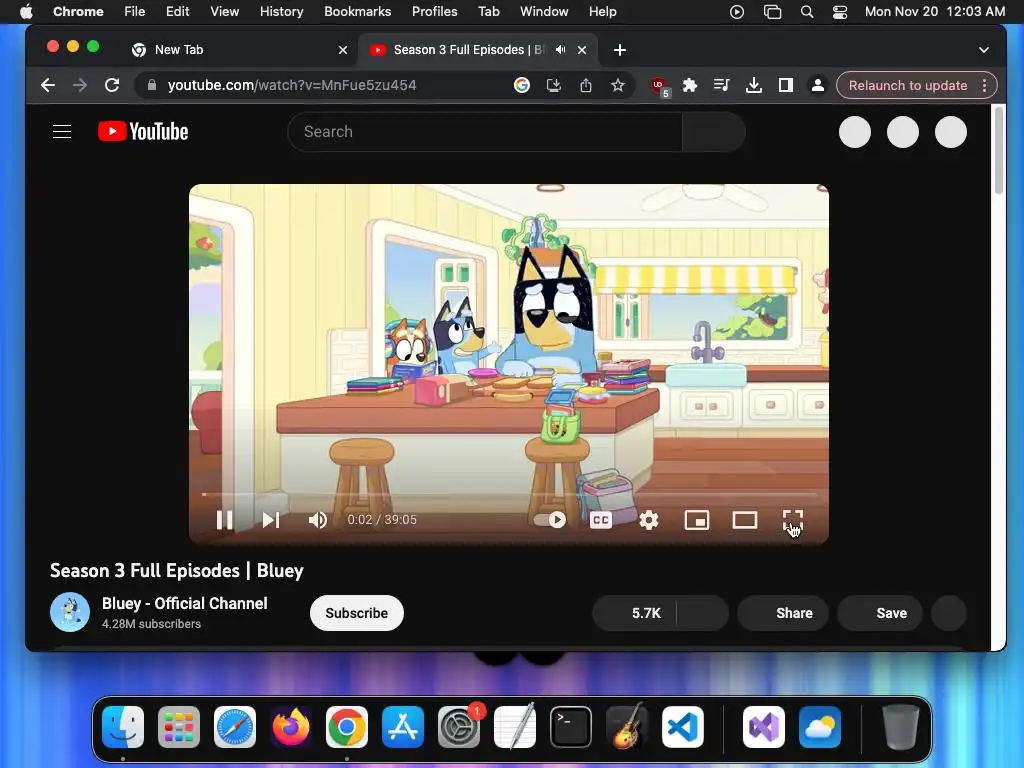This screenshot has width=1024, height=768.
Task: Enter fullscreen video mode
Action: pyautogui.click(x=793, y=520)
